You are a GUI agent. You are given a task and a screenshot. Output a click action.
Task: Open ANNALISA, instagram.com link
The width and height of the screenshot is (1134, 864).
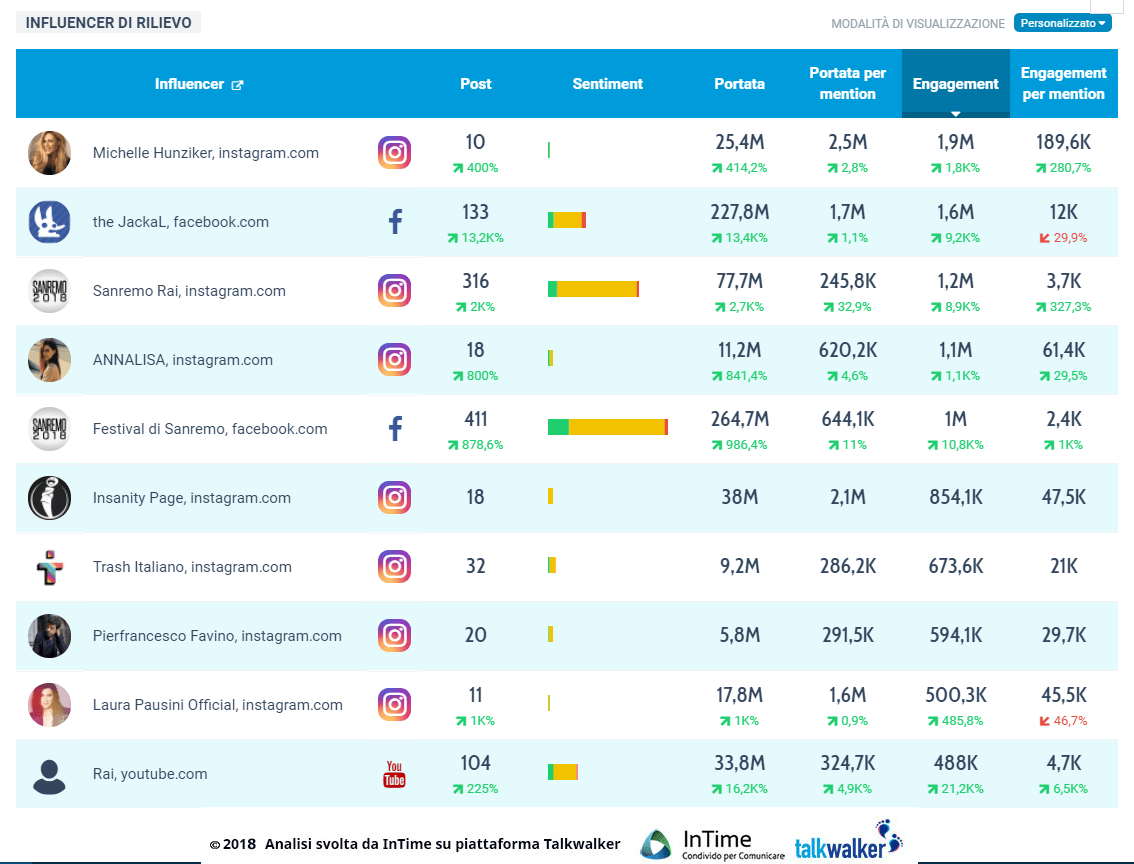[x=182, y=360]
